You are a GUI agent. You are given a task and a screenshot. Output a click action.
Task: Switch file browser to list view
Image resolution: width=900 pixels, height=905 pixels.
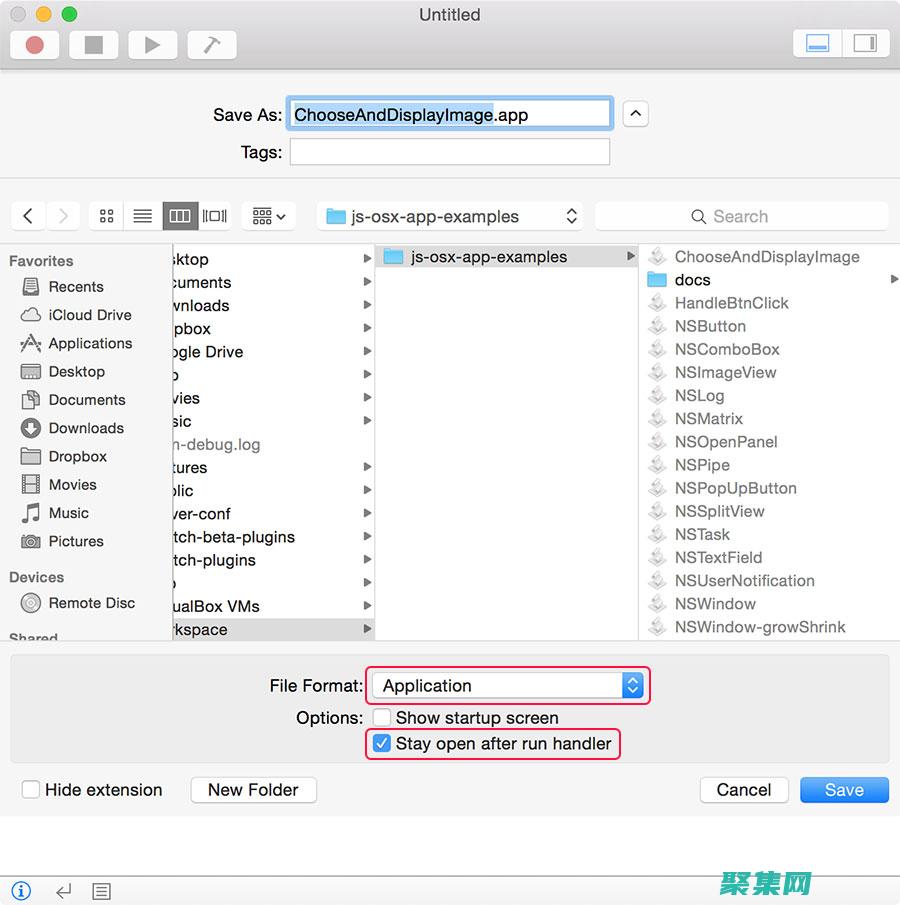143,216
